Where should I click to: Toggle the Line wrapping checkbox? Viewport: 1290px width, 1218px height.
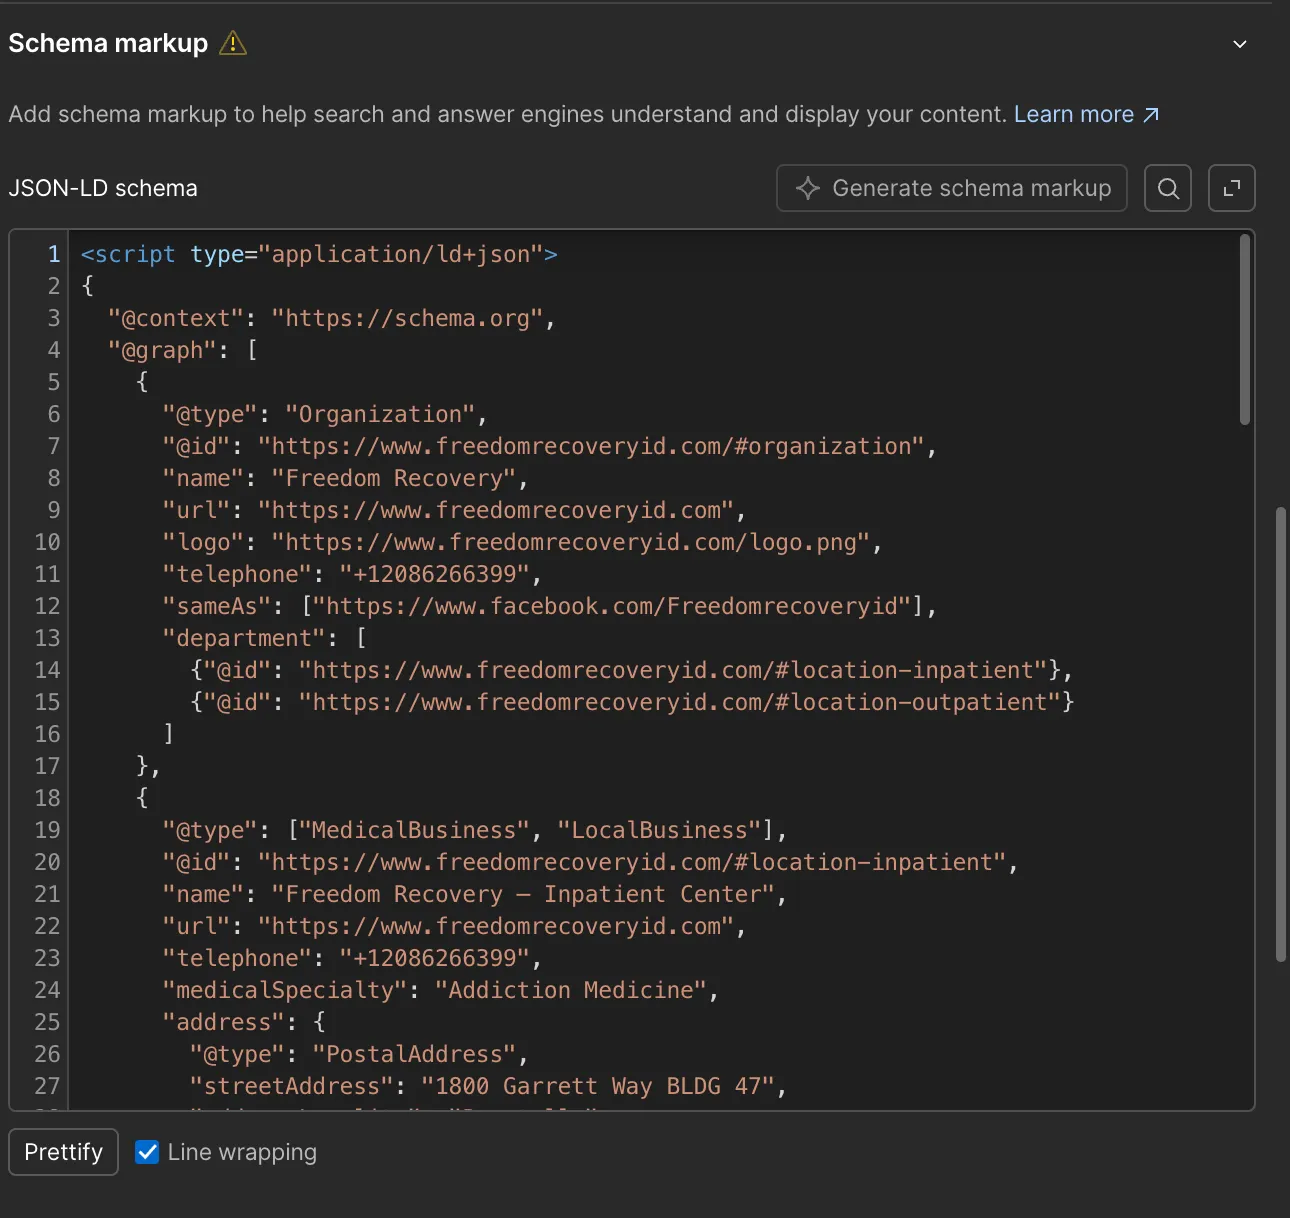tap(147, 1152)
